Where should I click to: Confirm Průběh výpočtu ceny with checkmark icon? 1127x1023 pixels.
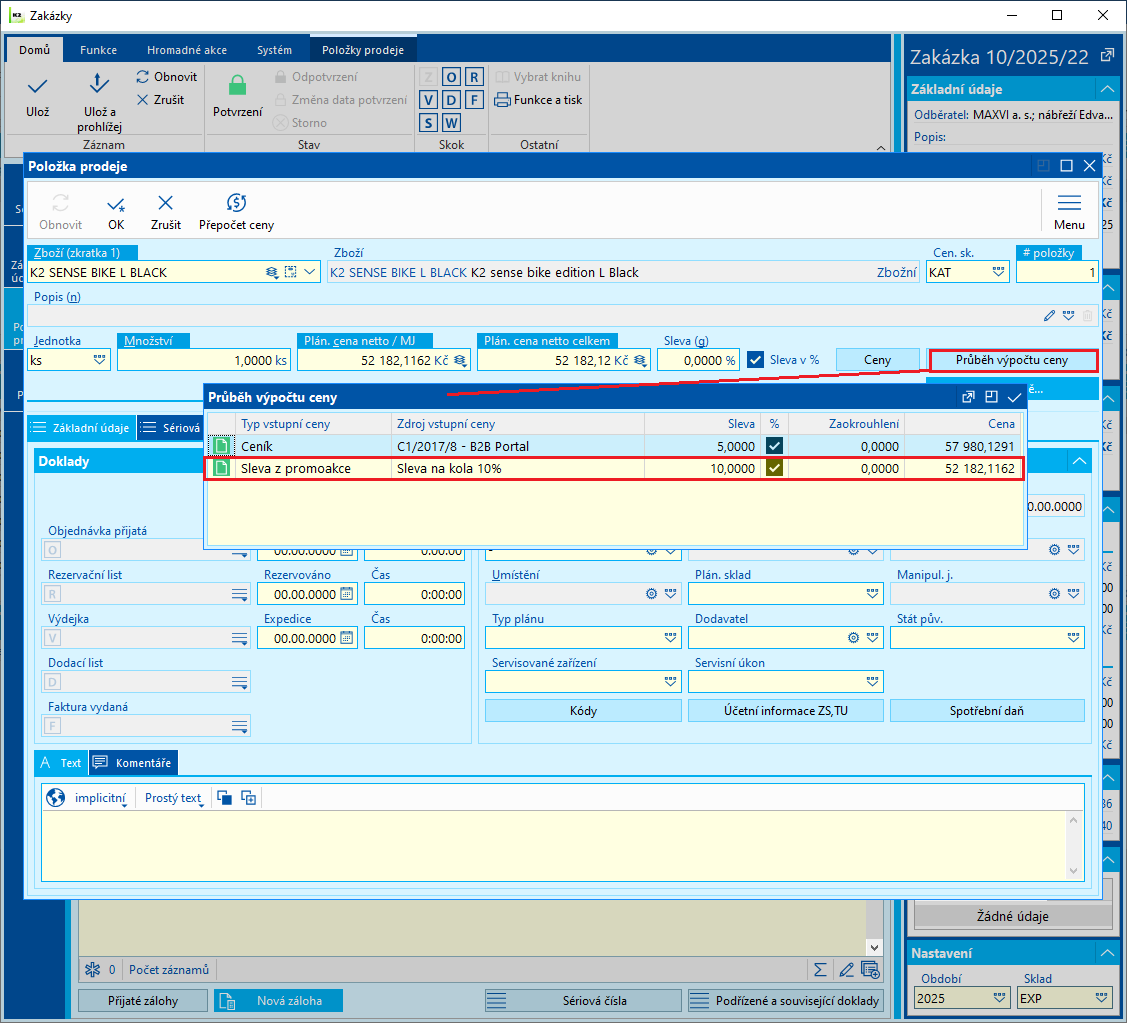(1014, 397)
